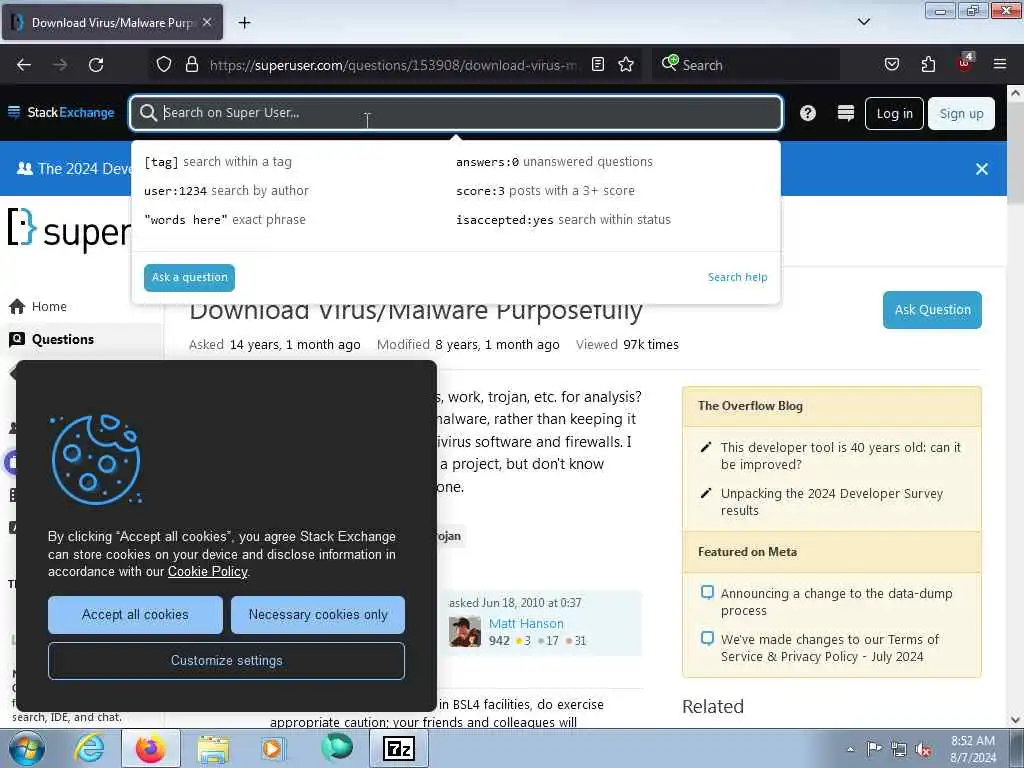Open the Pocket save icon
The image size is (1024, 768).
click(891, 65)
